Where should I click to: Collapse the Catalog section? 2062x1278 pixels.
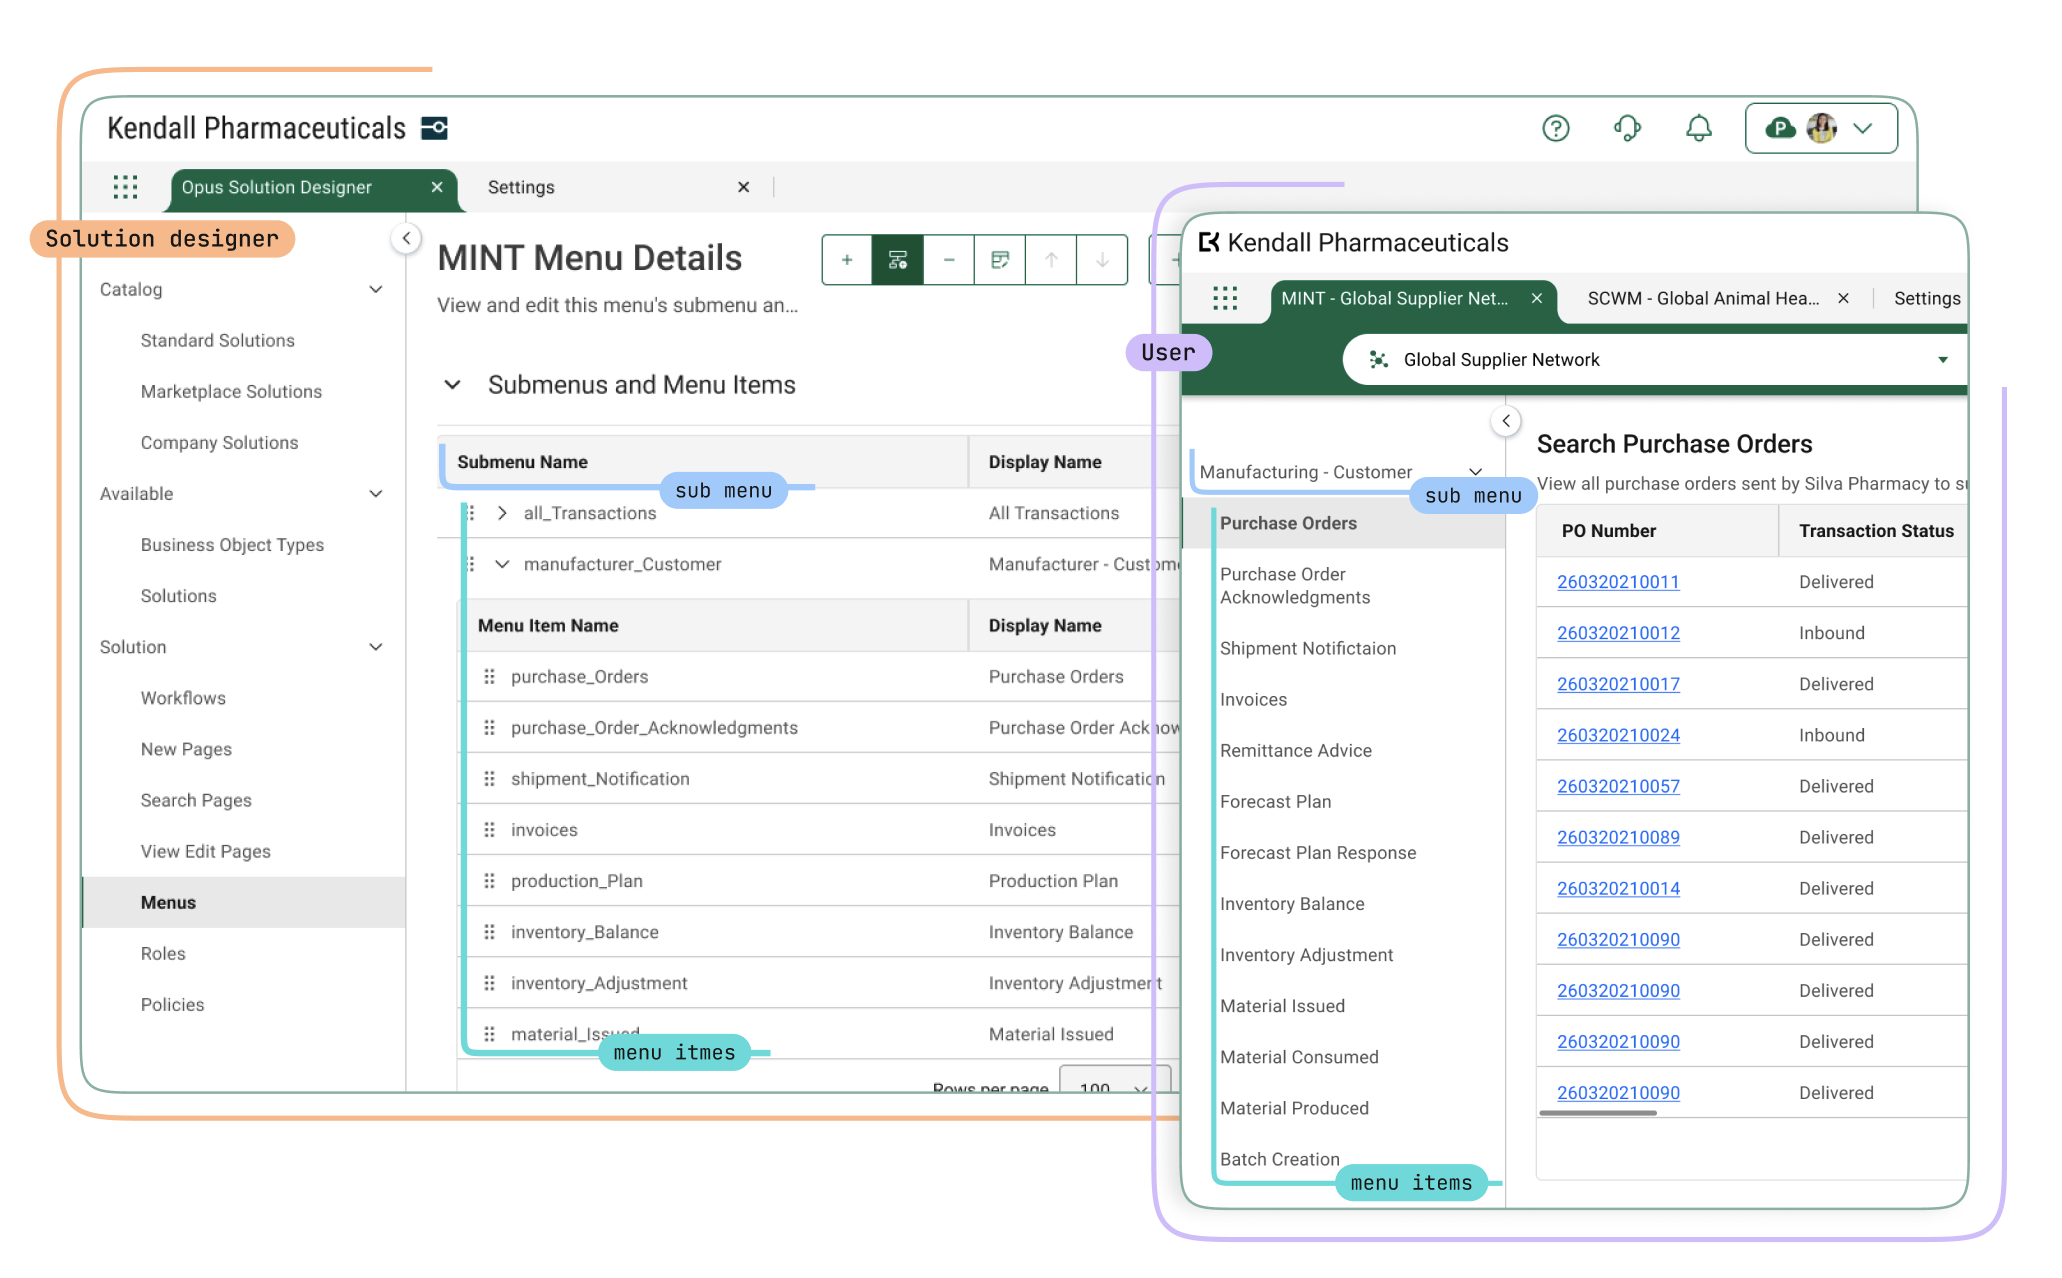pos(376,289)
